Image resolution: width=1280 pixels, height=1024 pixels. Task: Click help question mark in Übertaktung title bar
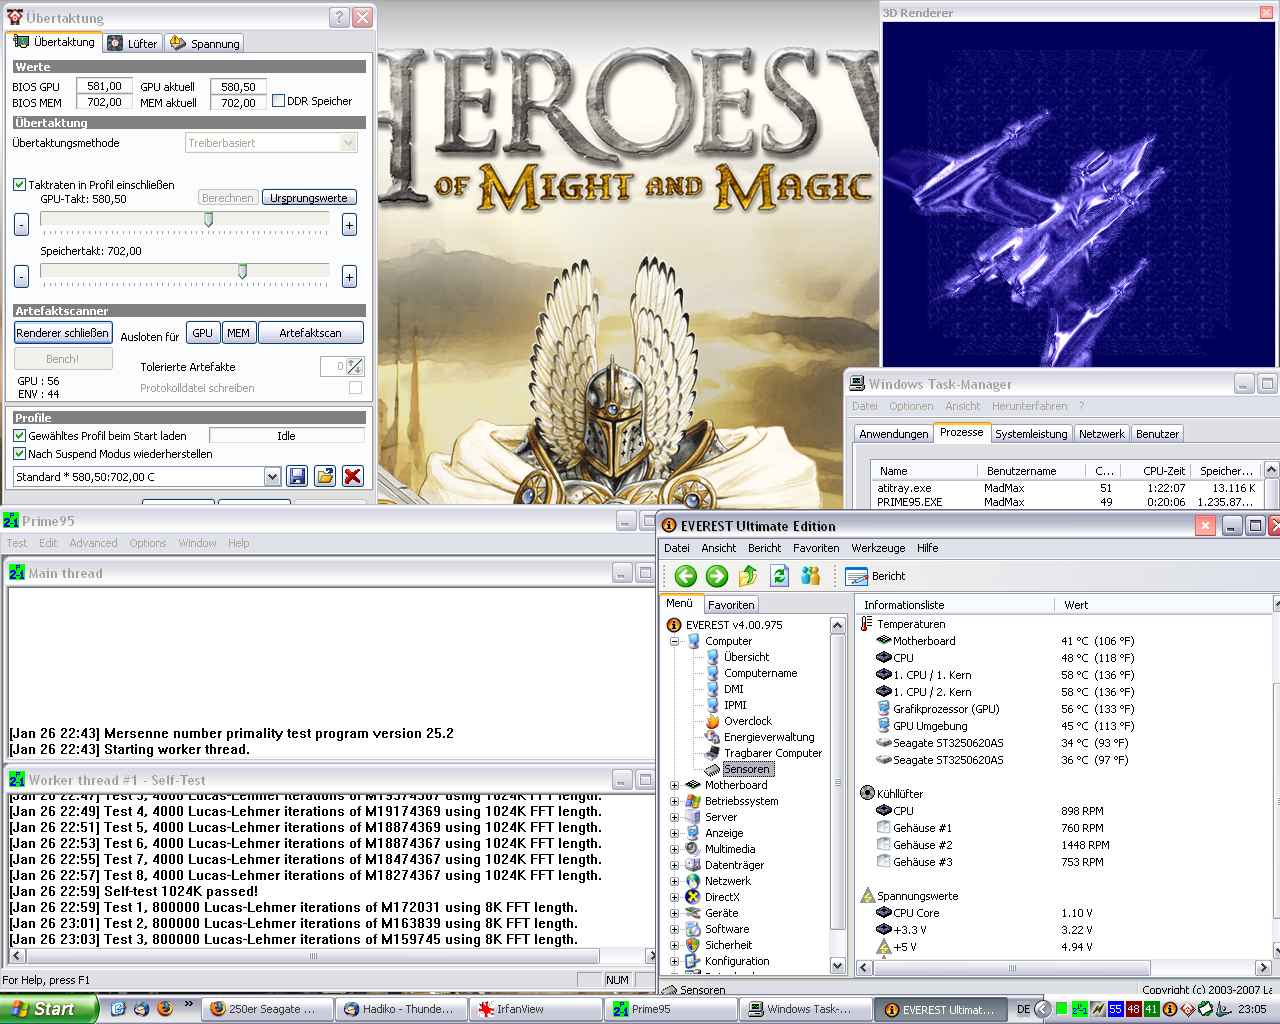pos(339,17)
